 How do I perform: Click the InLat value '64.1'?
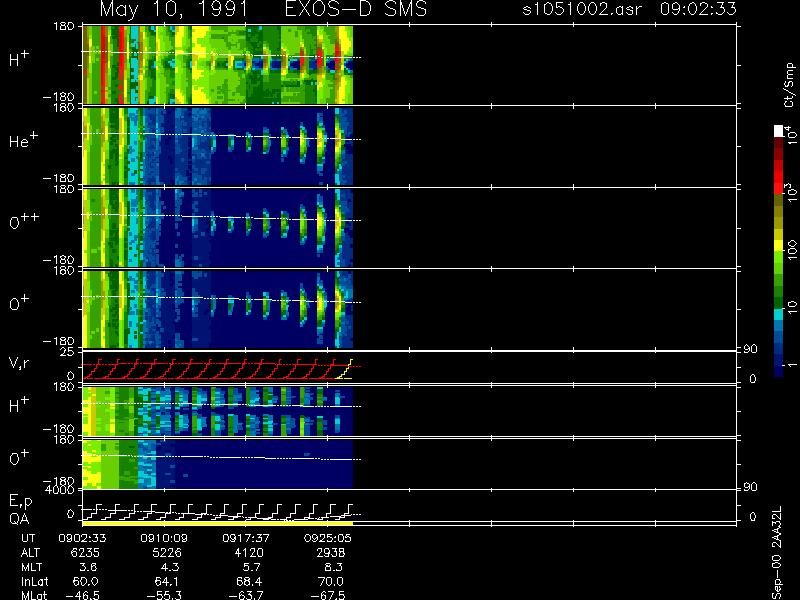coord(167,581)
